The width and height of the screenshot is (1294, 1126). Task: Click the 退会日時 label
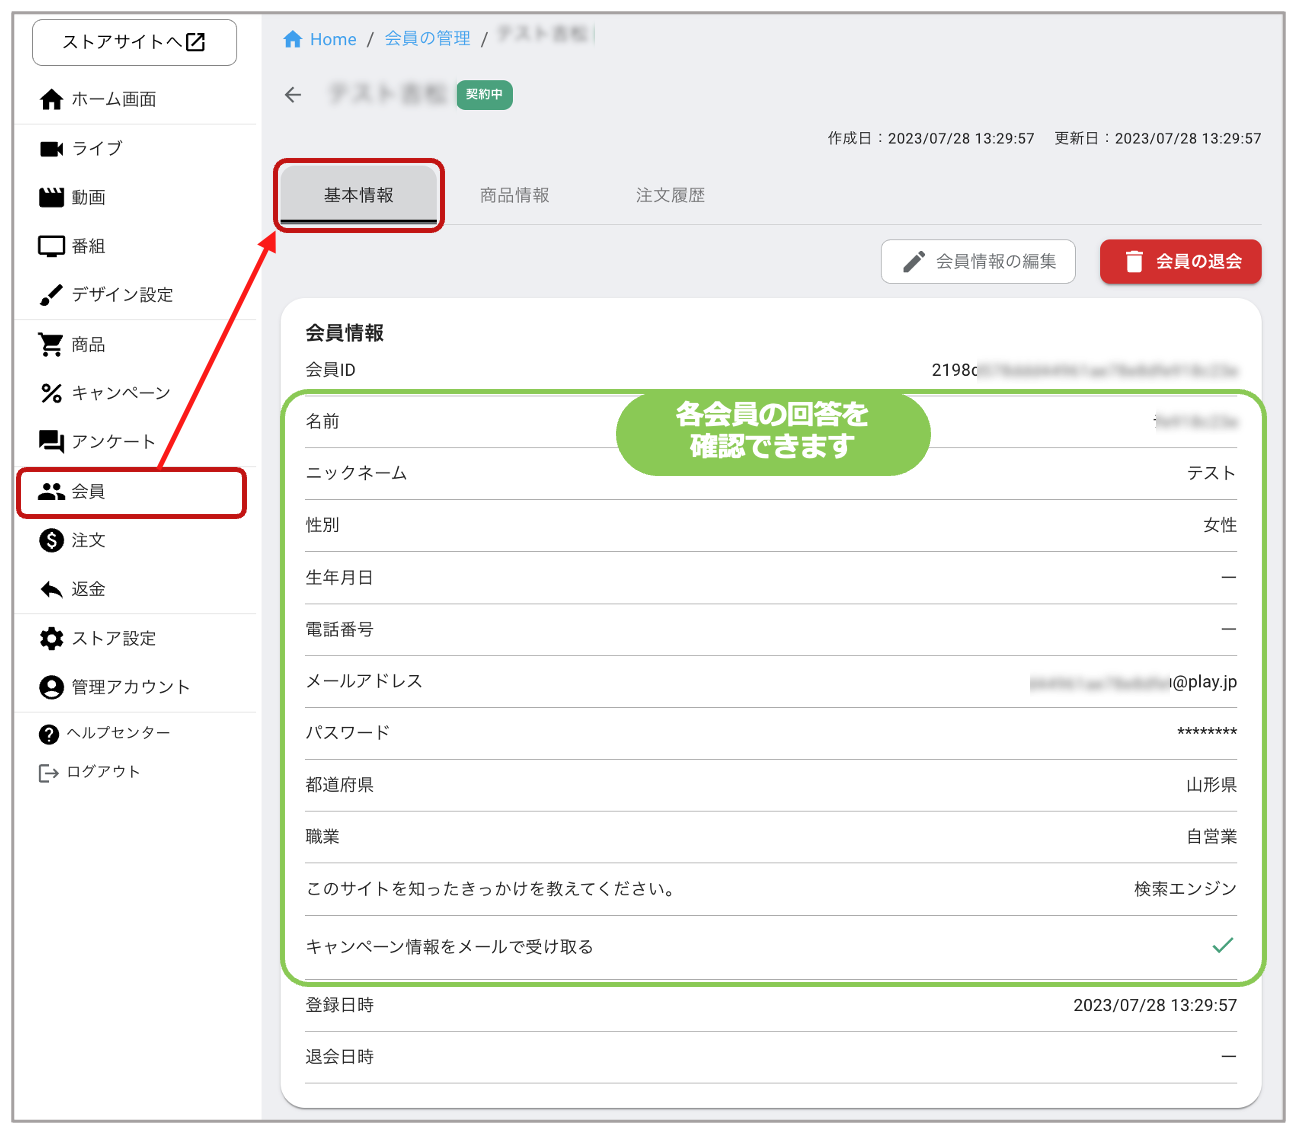click(340, 1057)
